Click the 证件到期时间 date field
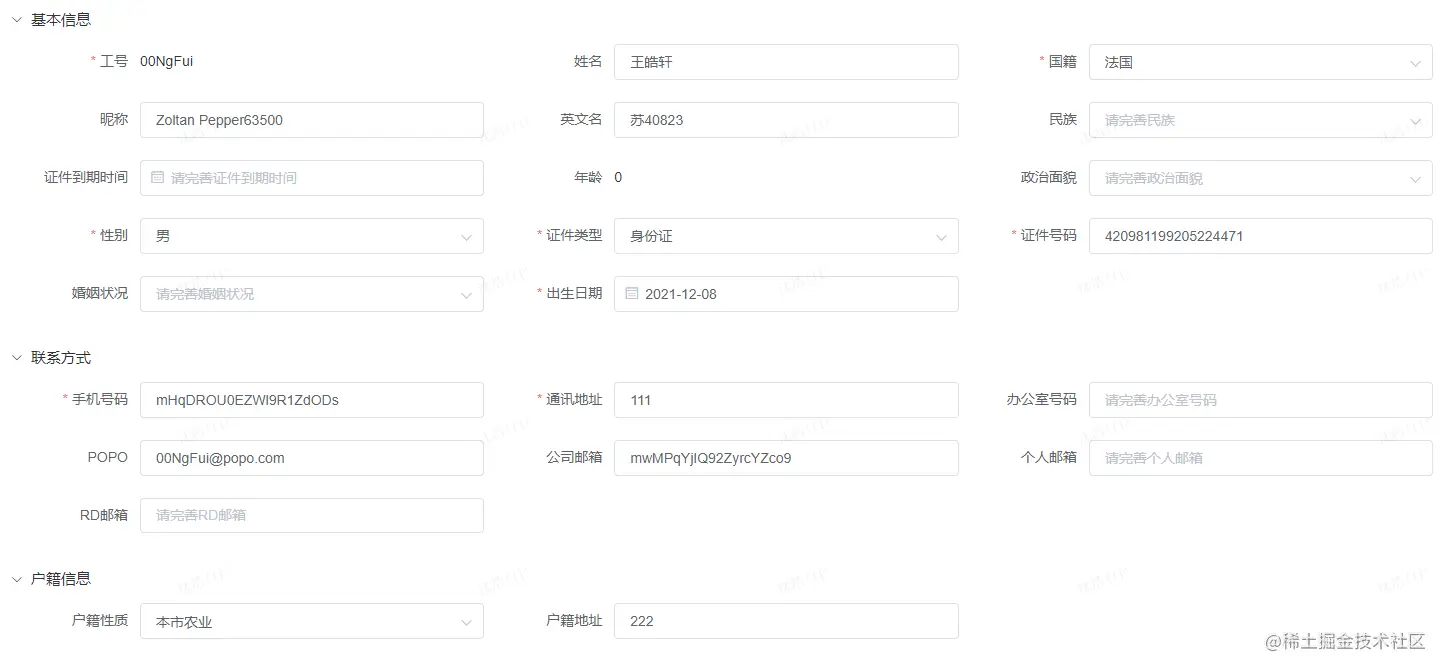 [312, 178]
